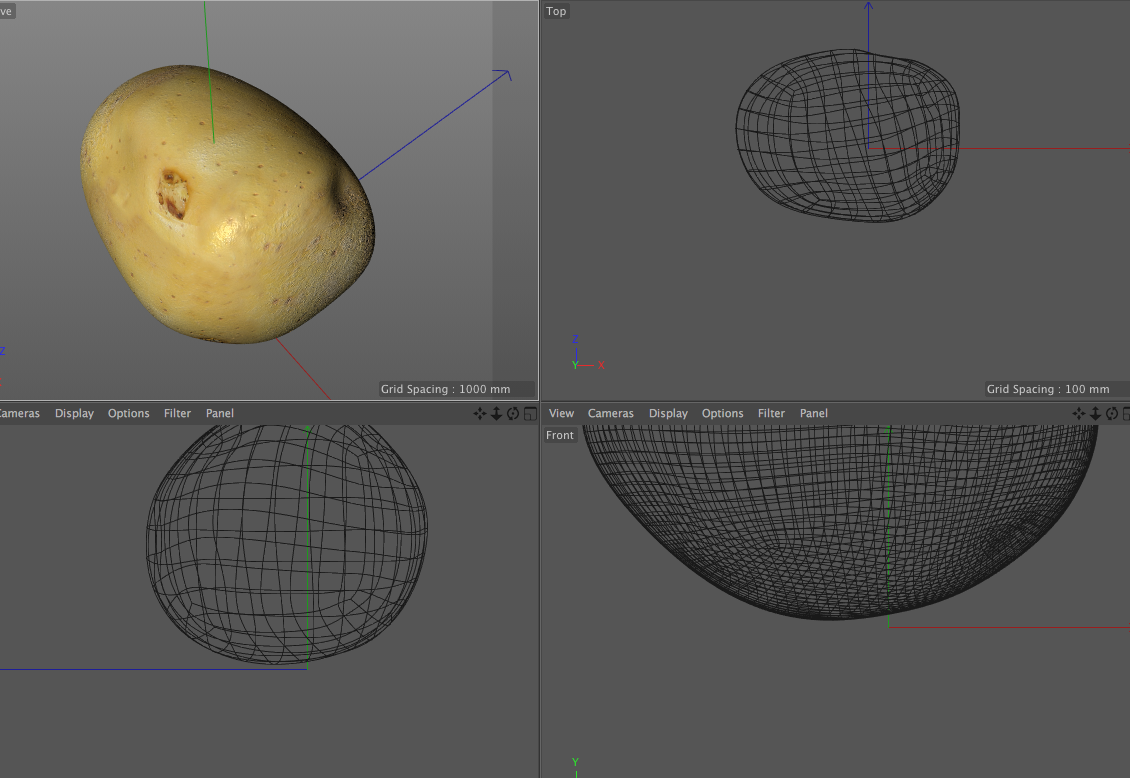Click the zoom icon in the Front viewport
Viewport: 1130px width, 778px height.
pos(1094,414)
